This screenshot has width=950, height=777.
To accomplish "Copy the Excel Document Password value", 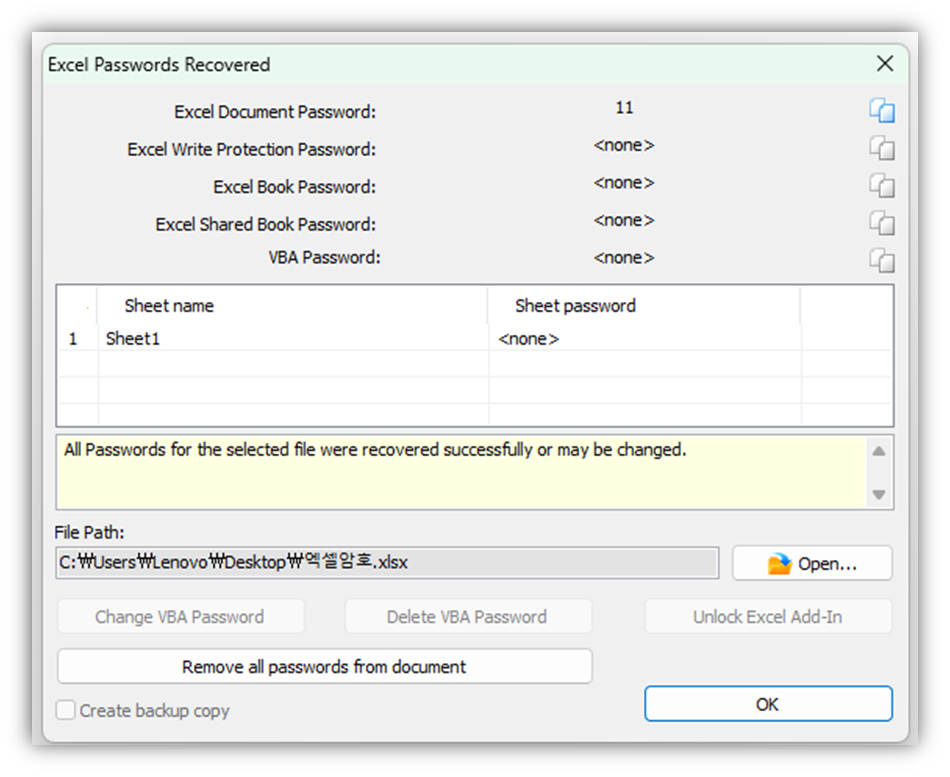I will coord(881,111).
